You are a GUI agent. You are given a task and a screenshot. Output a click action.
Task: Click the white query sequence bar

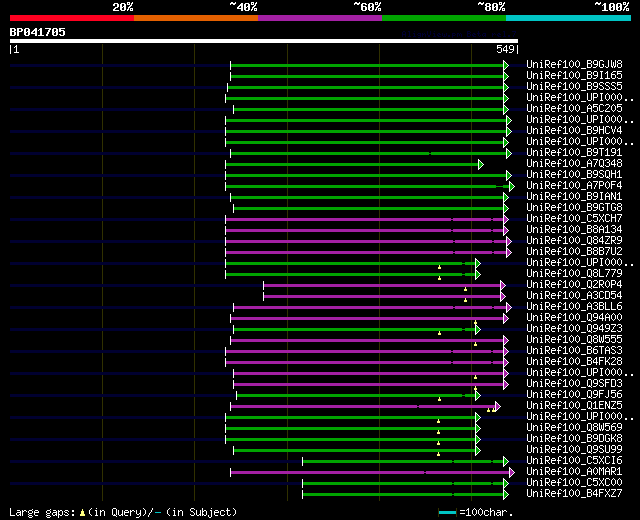(x=264, y=41)
